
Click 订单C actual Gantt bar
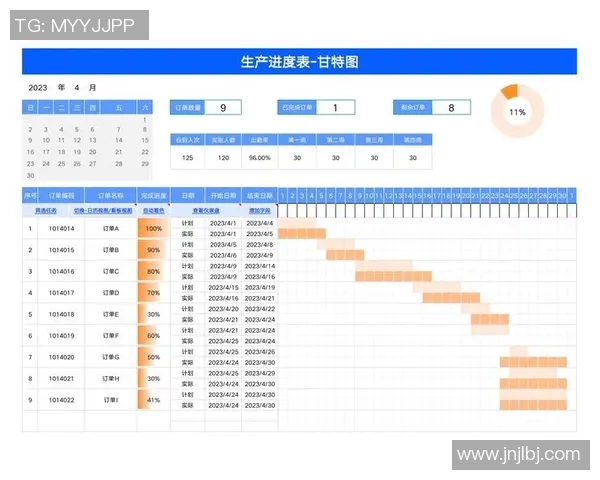393,276
